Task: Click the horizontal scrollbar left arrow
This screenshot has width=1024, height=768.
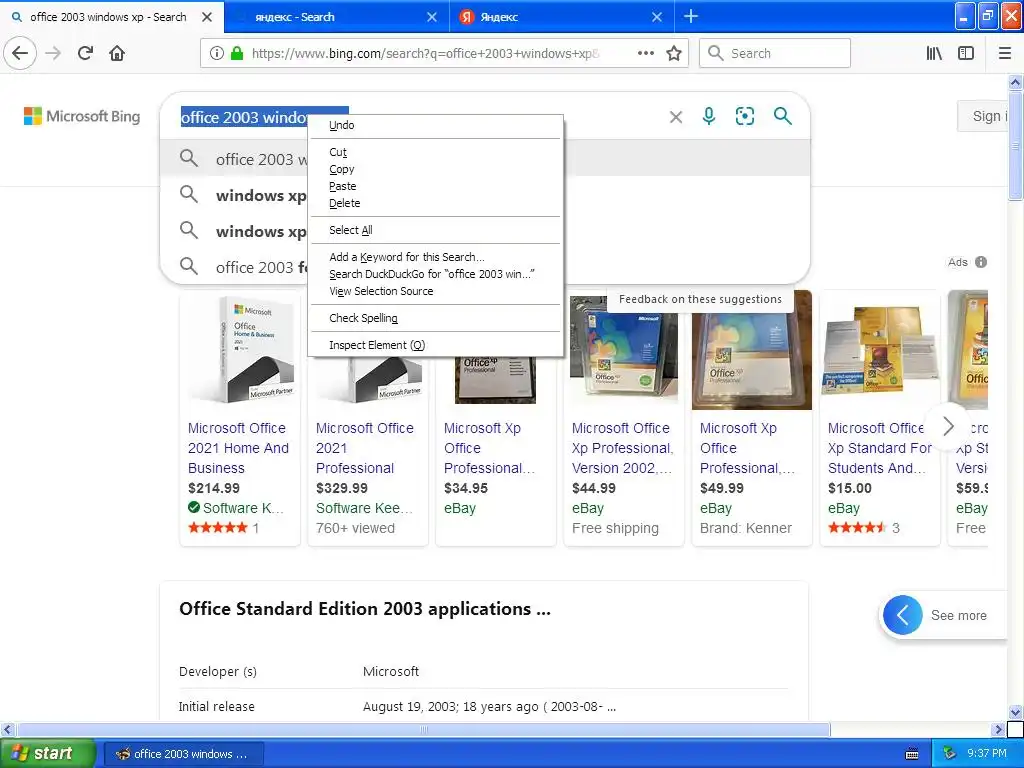Action: point(8,729)
